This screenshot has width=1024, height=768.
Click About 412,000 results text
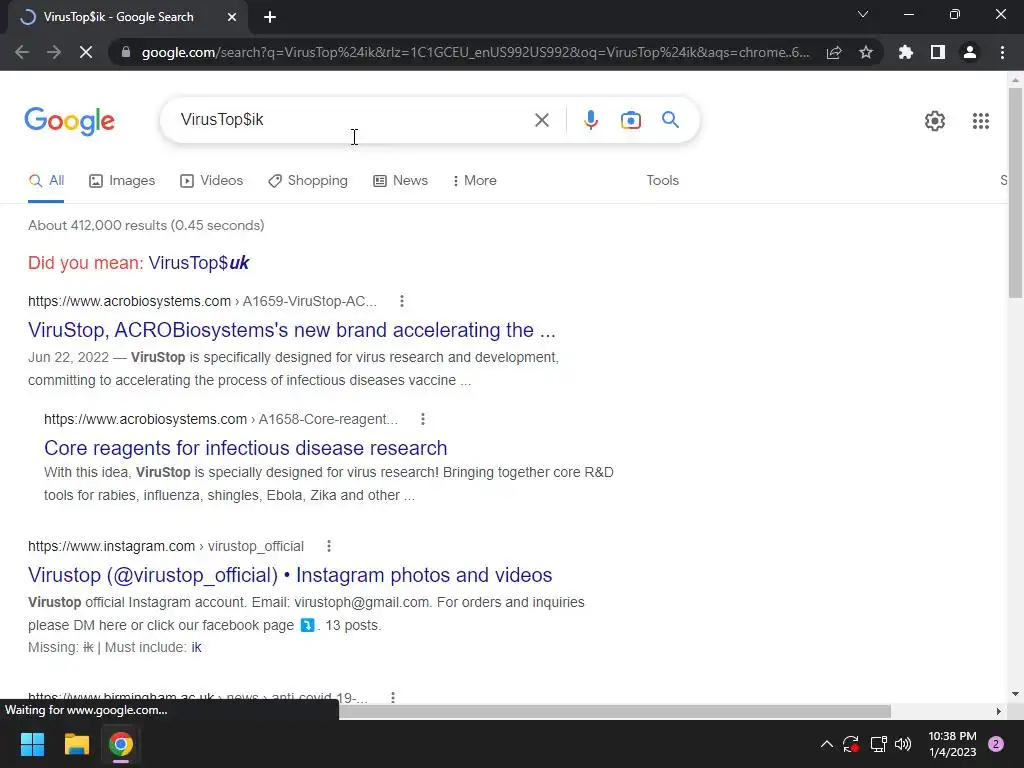pos(146,225)
